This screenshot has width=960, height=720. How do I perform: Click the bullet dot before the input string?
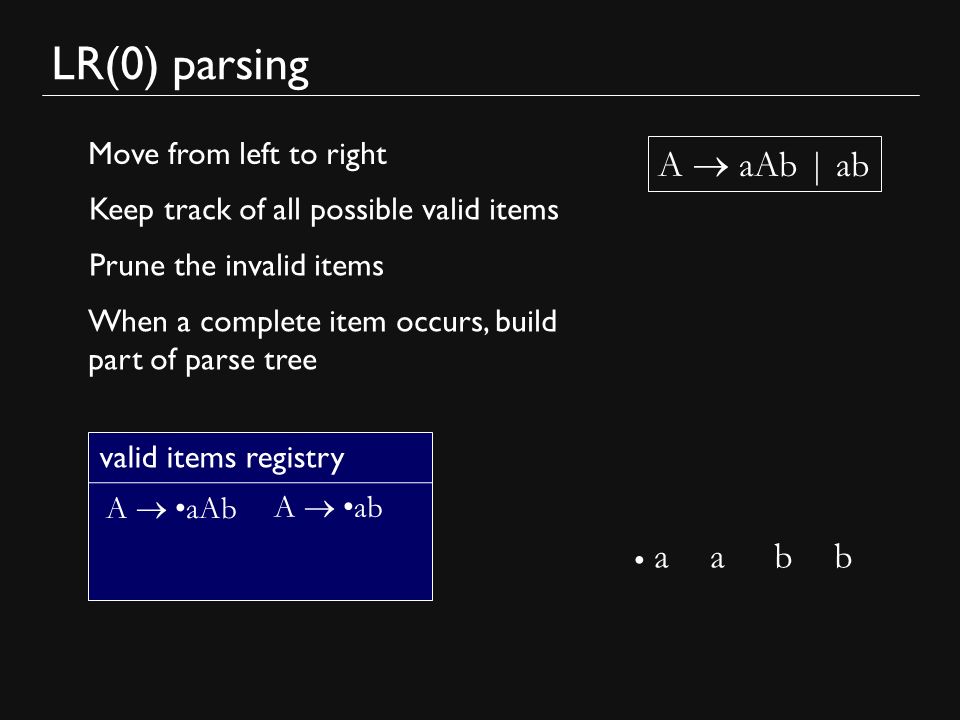pyautogui.click(x=639, y=560)
